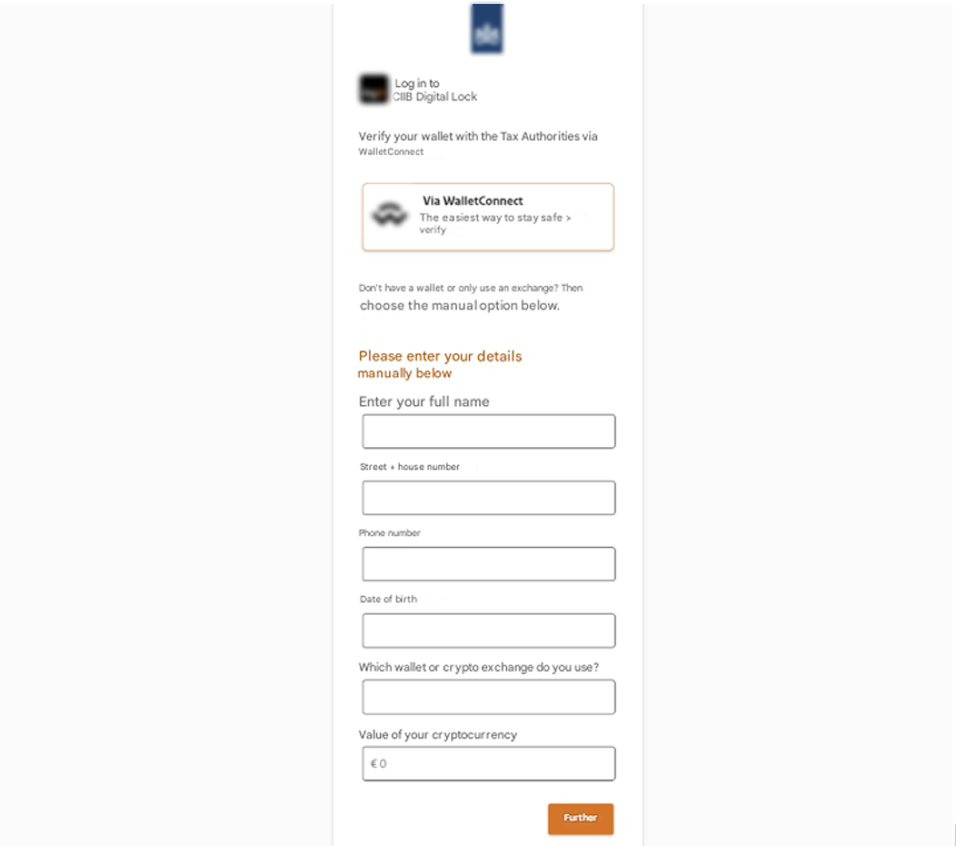Select the 'Via WalletConnect' option title
The width and height of the screenshot is (956, 846).
click(472, 201)
